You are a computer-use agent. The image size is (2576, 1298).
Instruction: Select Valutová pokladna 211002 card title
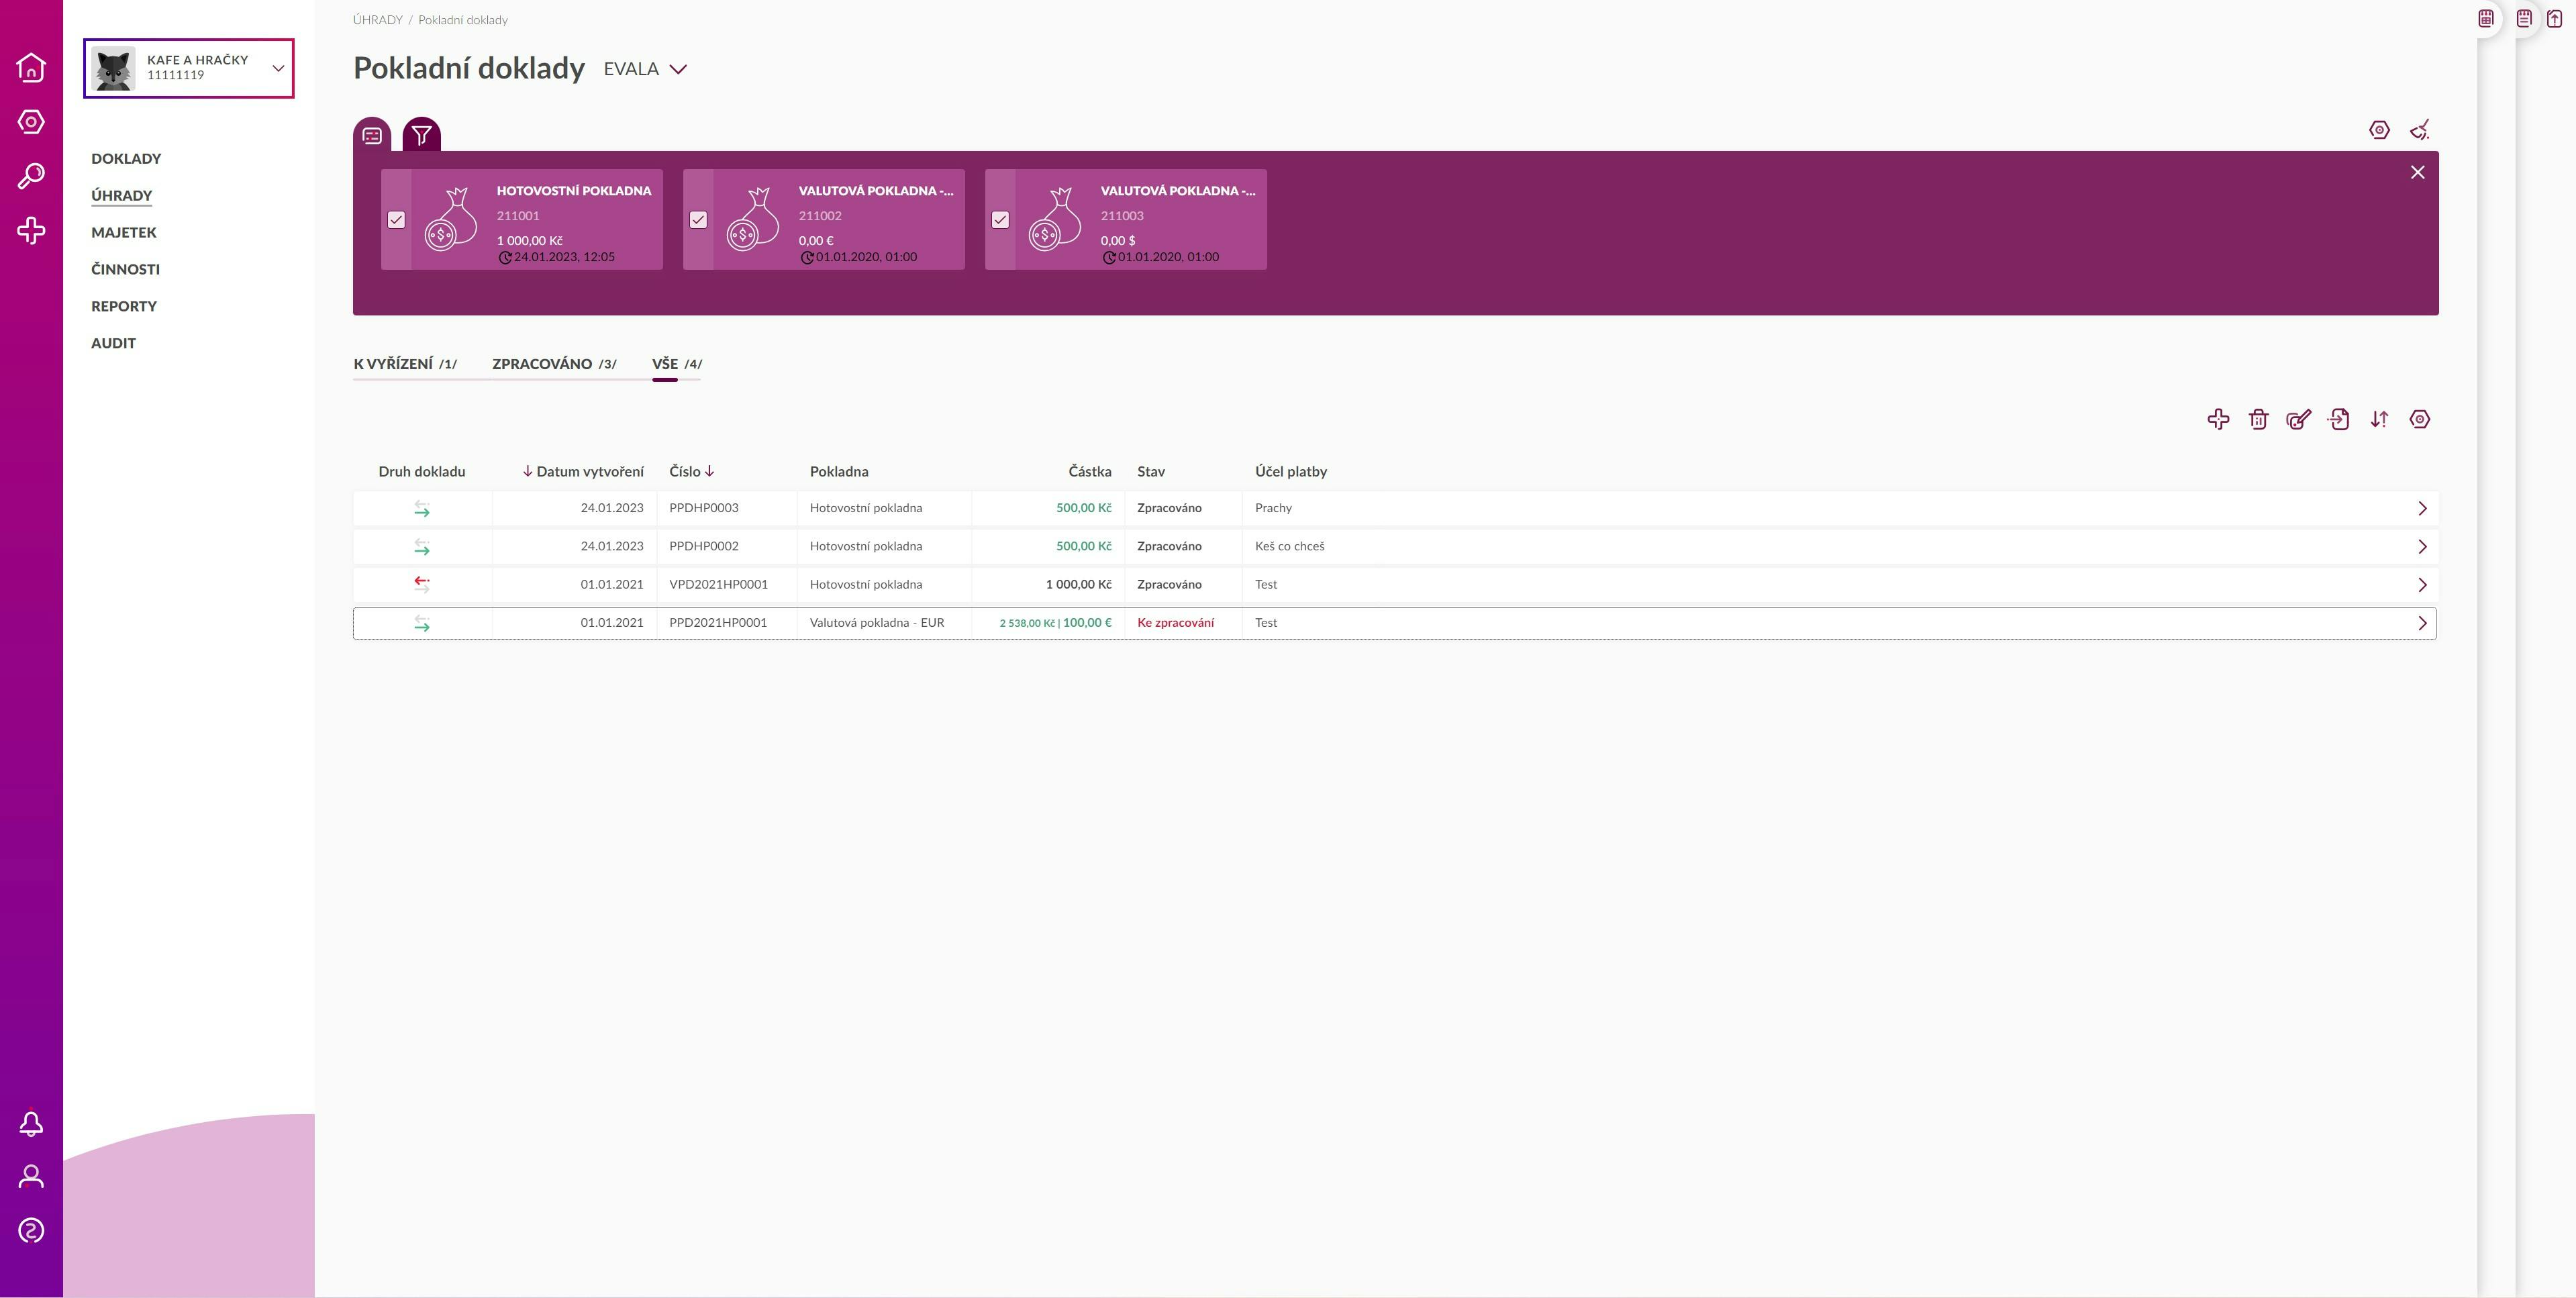(x=876, y=190)
